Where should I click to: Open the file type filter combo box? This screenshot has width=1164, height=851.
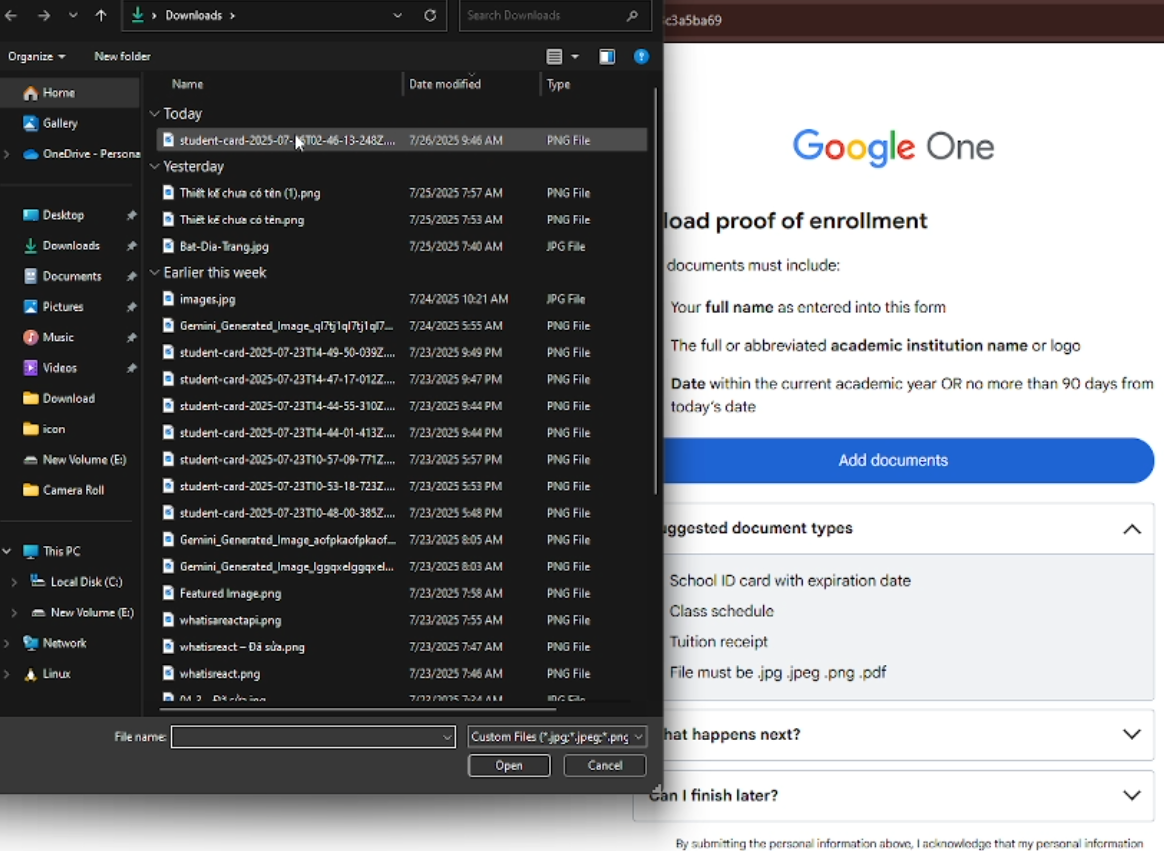coord(557,737)
